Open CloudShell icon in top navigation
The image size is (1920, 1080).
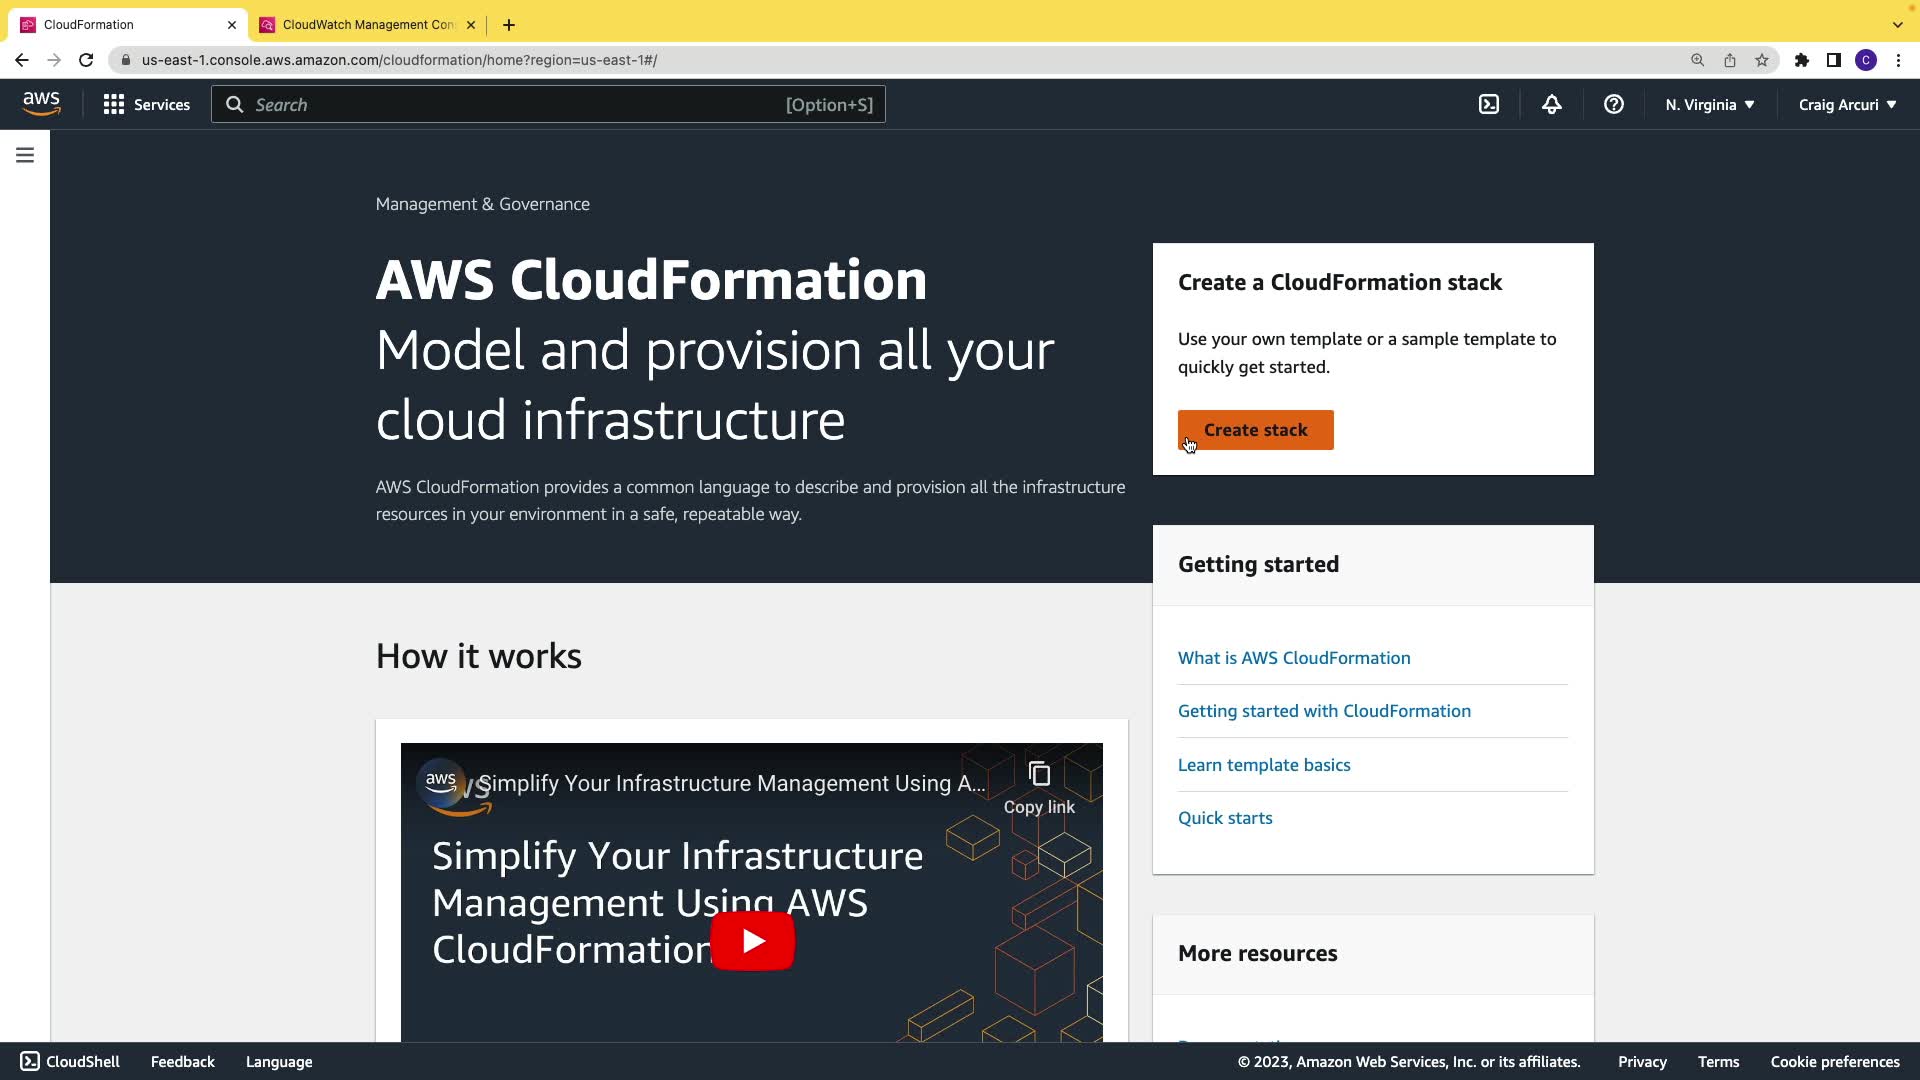pyautogui.click(x=1489, y=104)
